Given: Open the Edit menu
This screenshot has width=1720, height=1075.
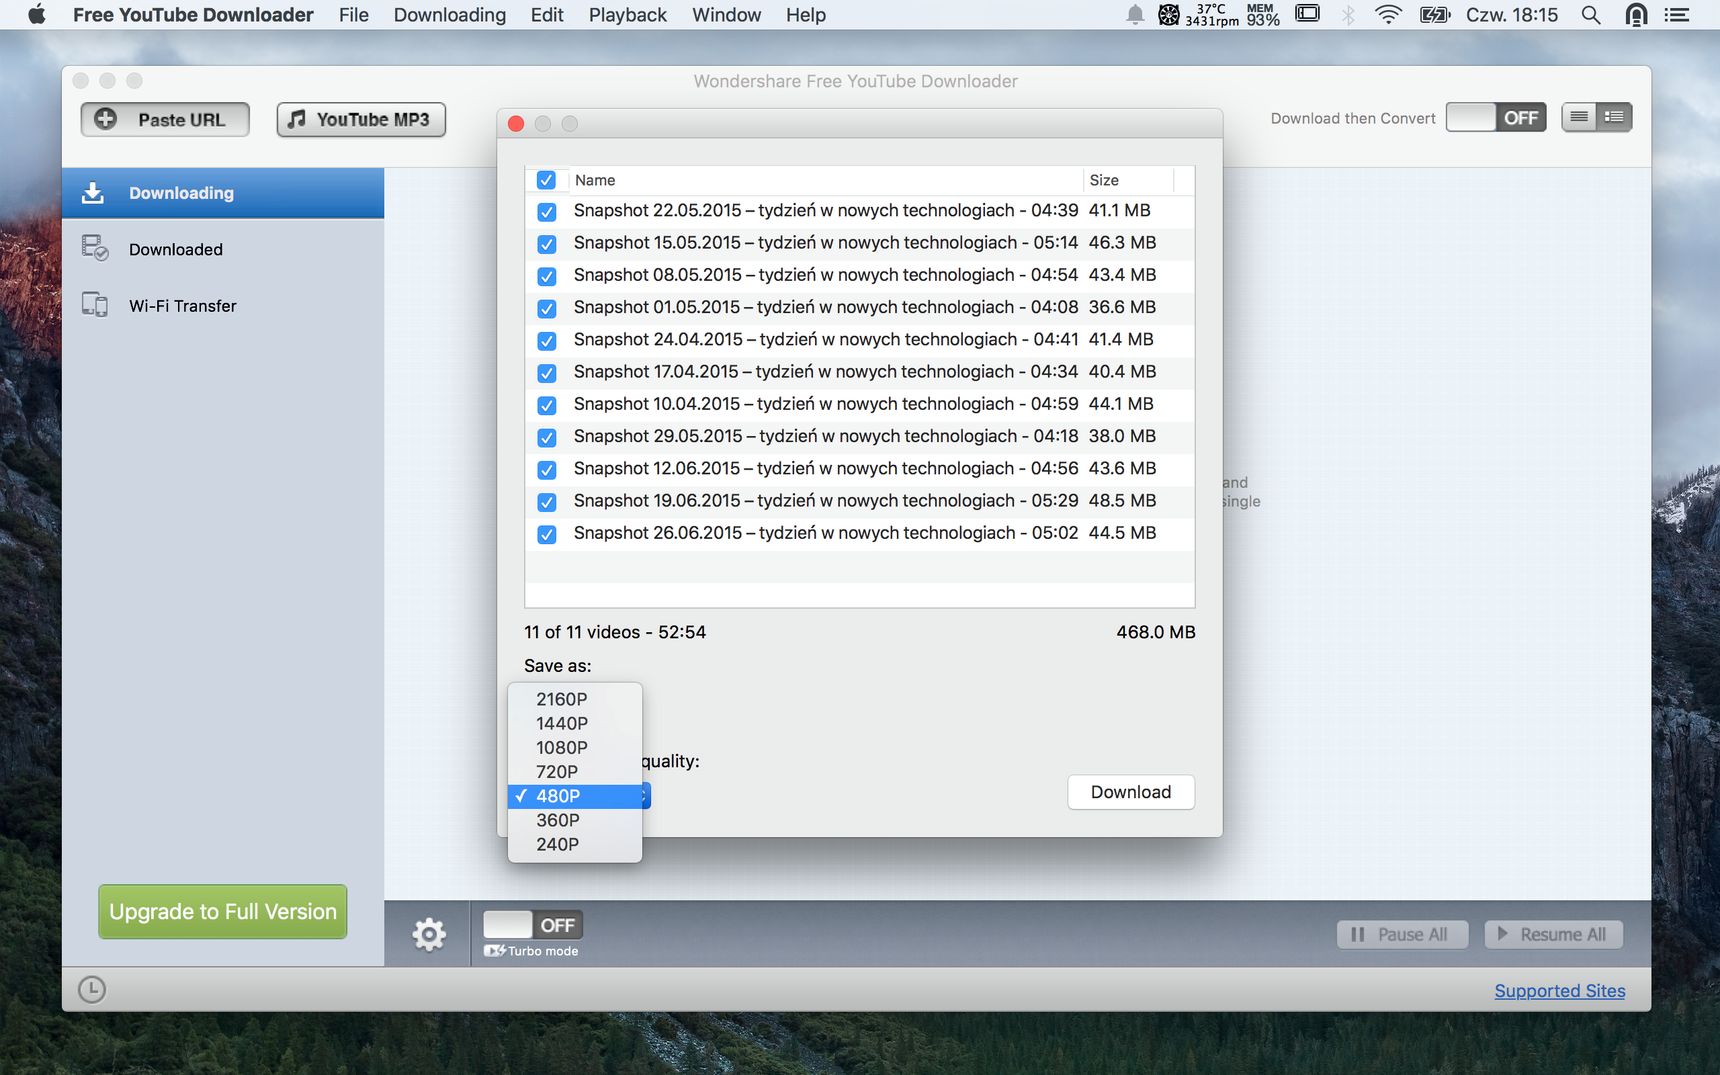Looking at the screenshot, I should (x=547, y=15).
